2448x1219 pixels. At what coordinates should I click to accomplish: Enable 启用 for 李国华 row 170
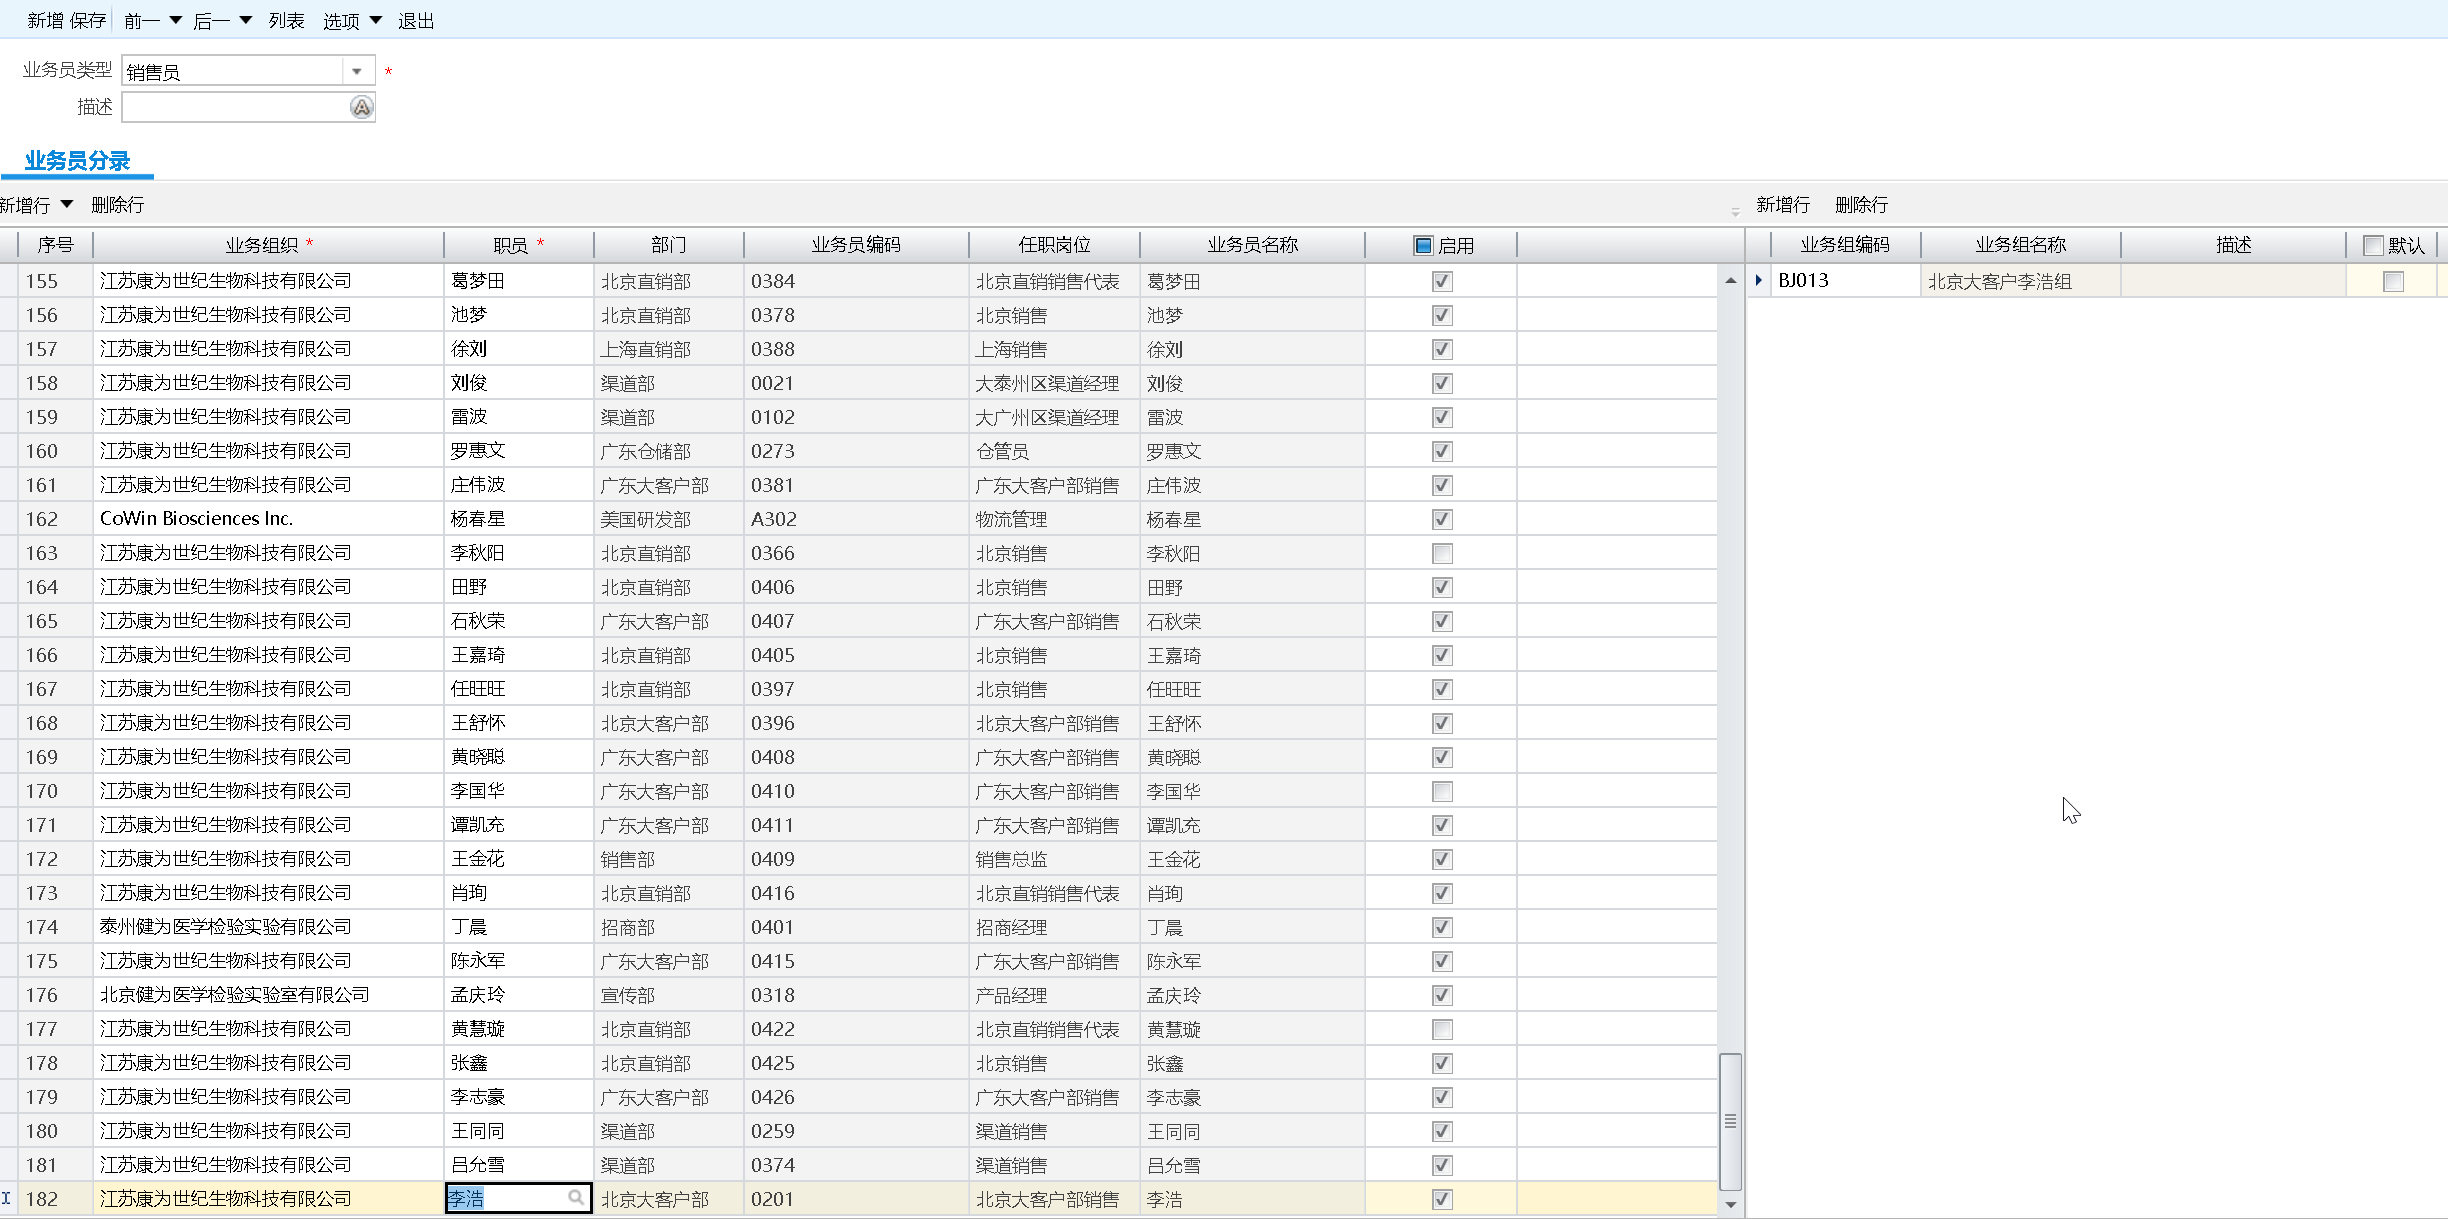(1441, 791)
